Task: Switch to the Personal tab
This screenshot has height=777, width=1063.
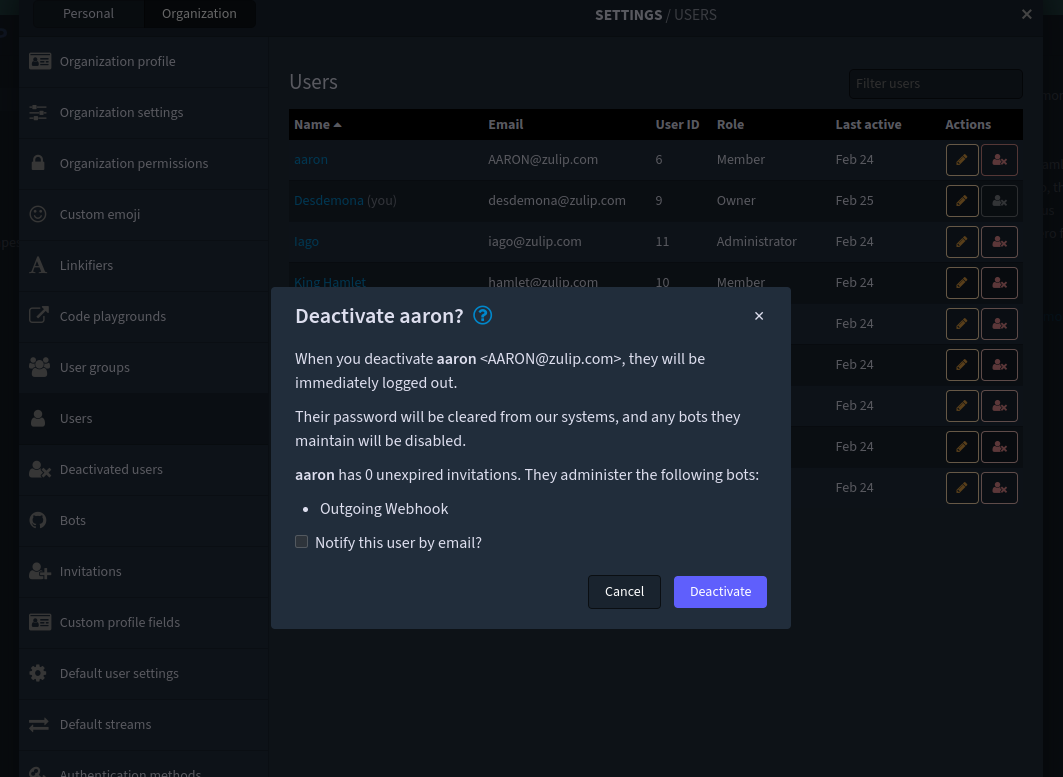Action: coord(88,13)
